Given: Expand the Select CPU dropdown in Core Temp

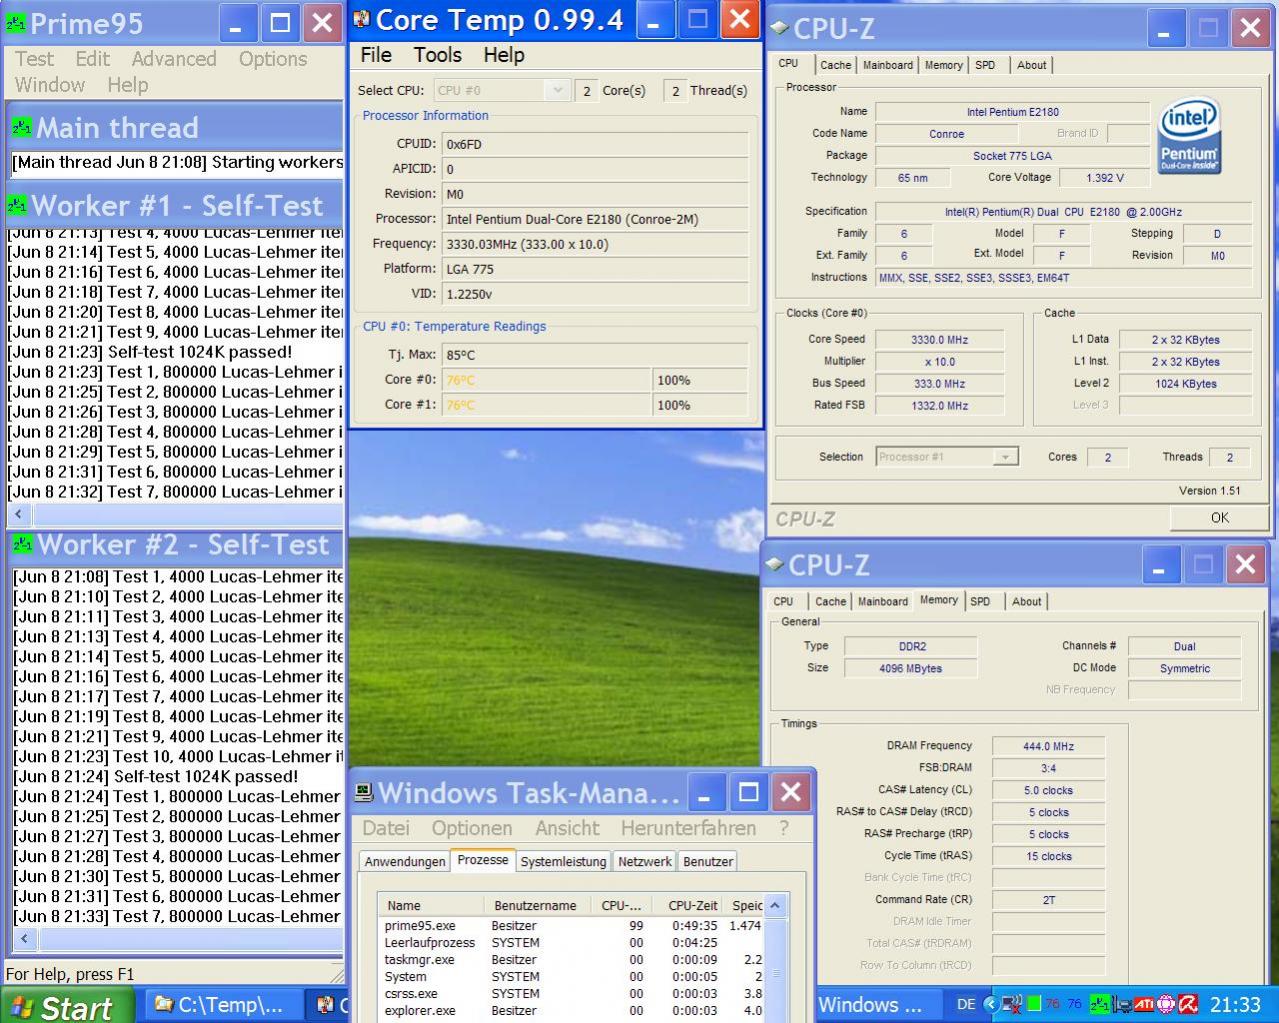Looking at the screenshot, I should pyautogui.click(x=557, y=90).
